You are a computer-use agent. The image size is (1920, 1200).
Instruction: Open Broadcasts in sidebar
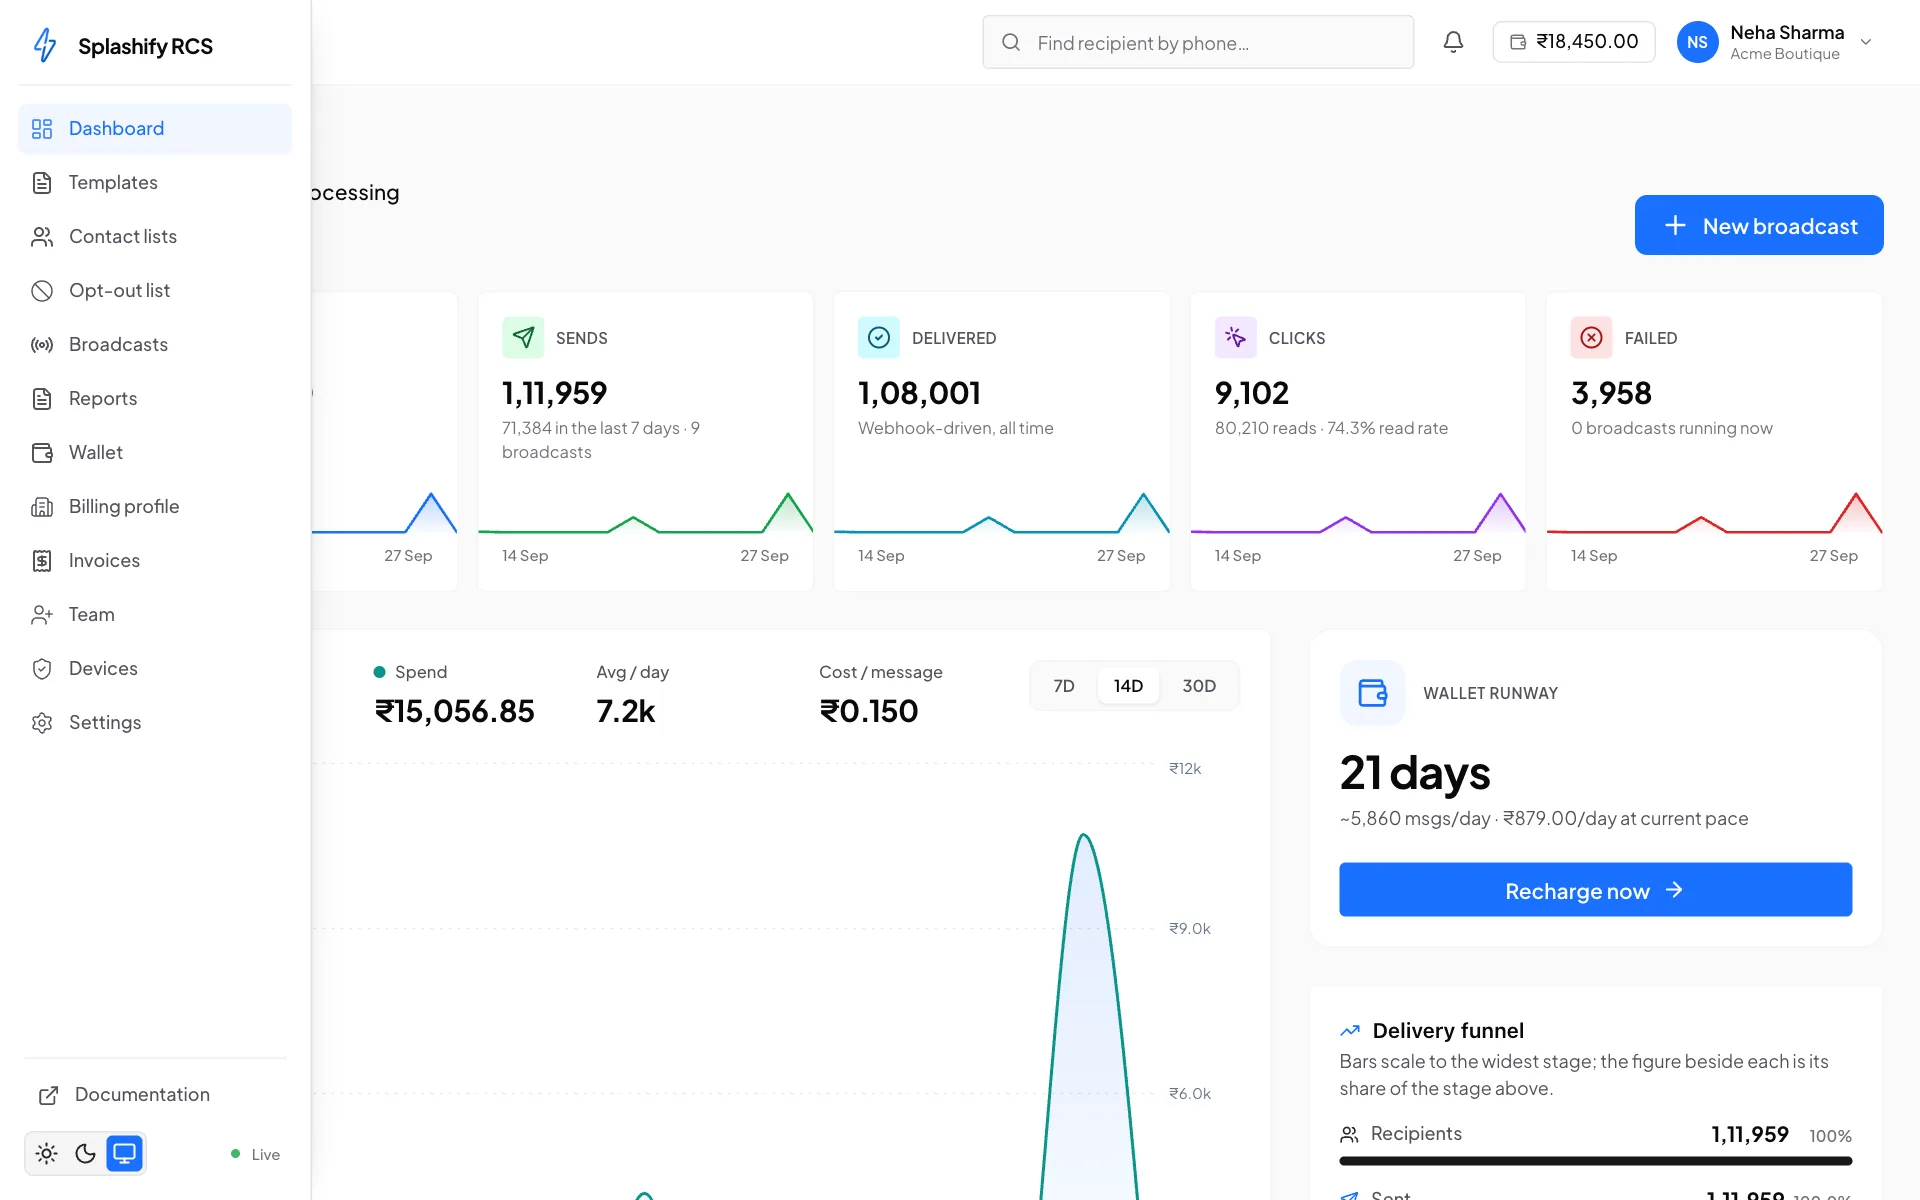click(x=155, y=345)
